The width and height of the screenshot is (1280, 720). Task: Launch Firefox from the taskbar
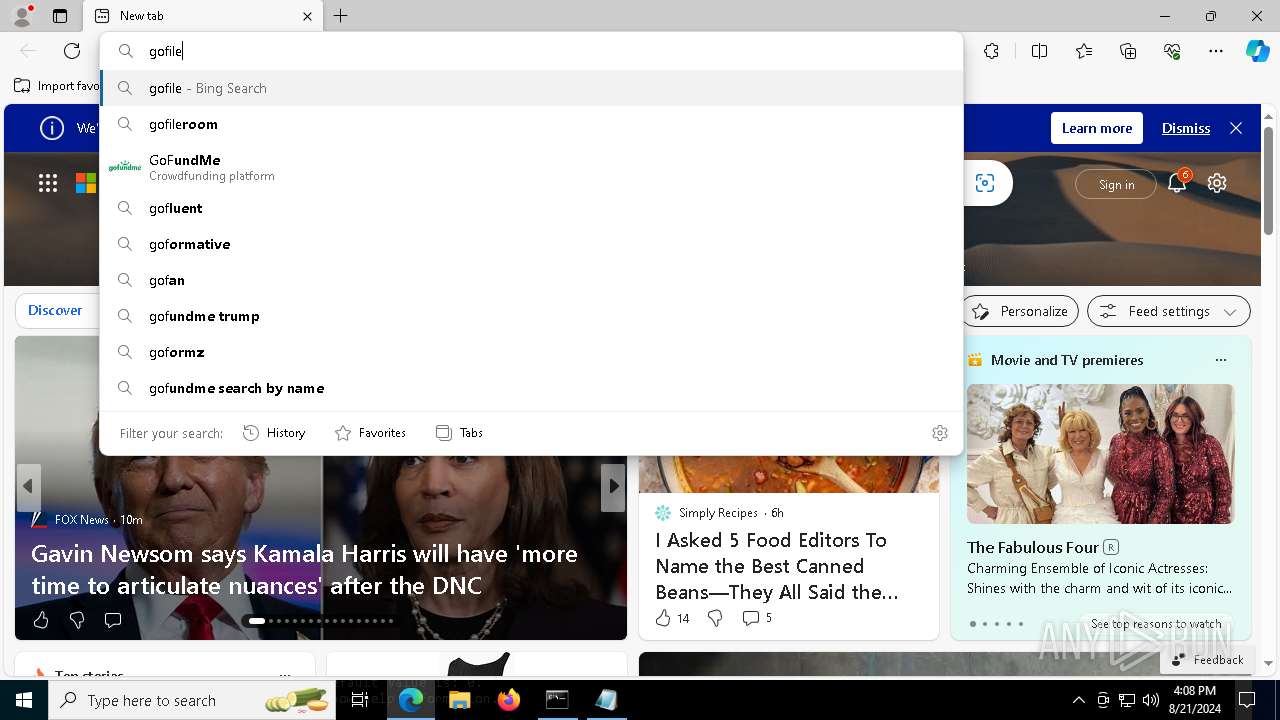coord(509,700)
